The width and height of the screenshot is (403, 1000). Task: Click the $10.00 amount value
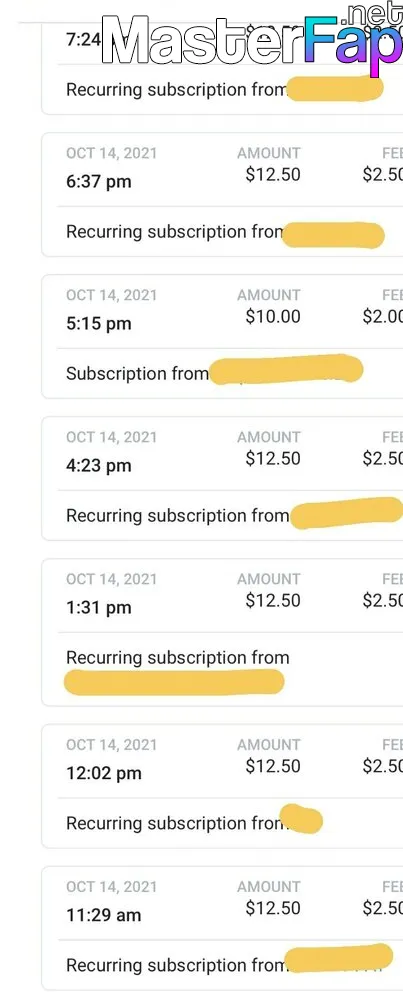pos(273,316)
